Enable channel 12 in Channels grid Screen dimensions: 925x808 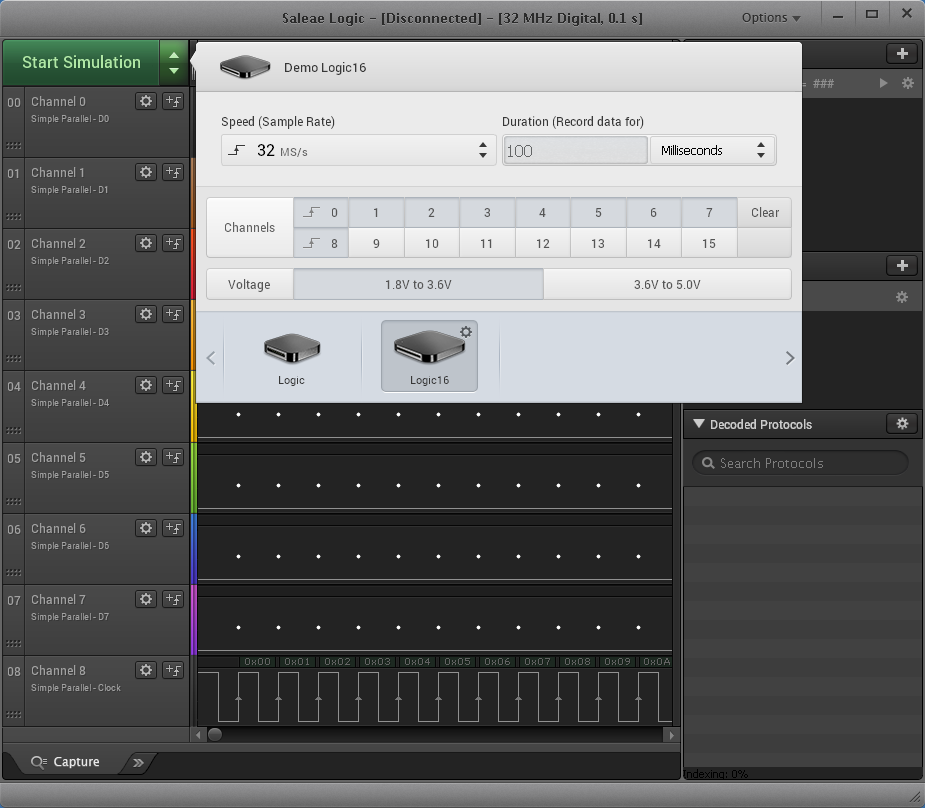543,243
